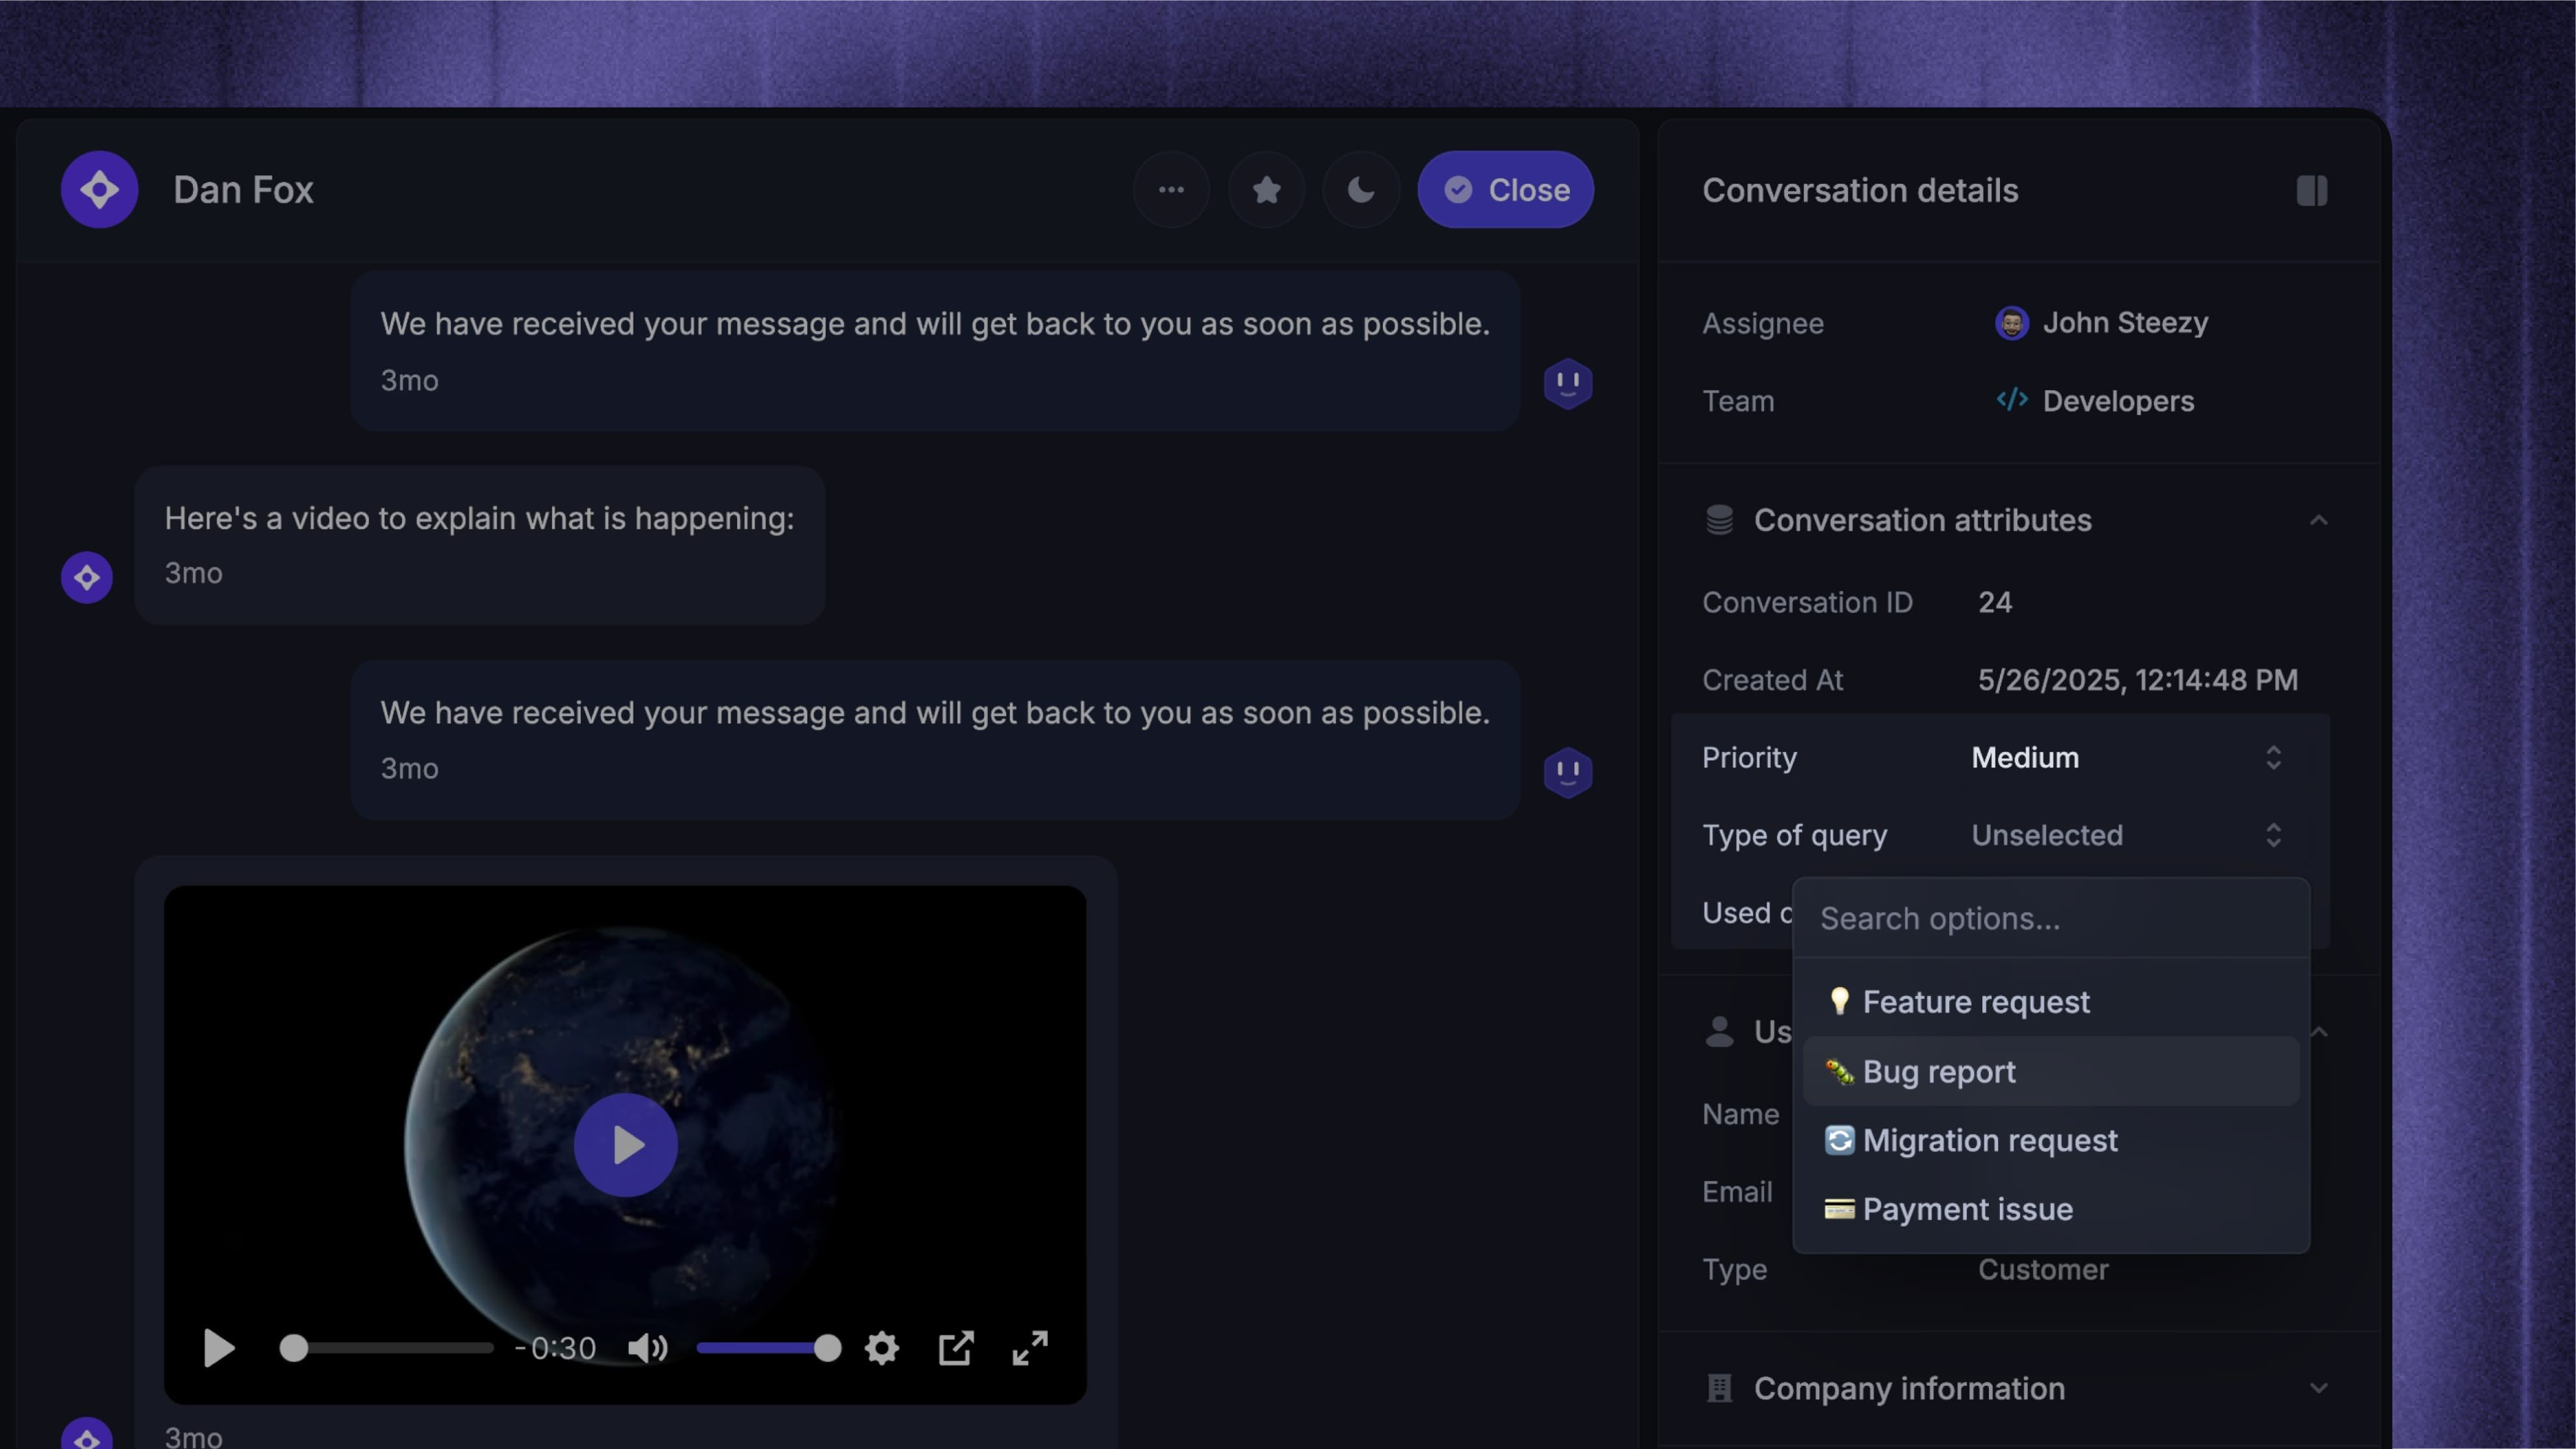Select Feature request option
The width and height of the screenshot is (2576, 1449).
[2051, 1002]
